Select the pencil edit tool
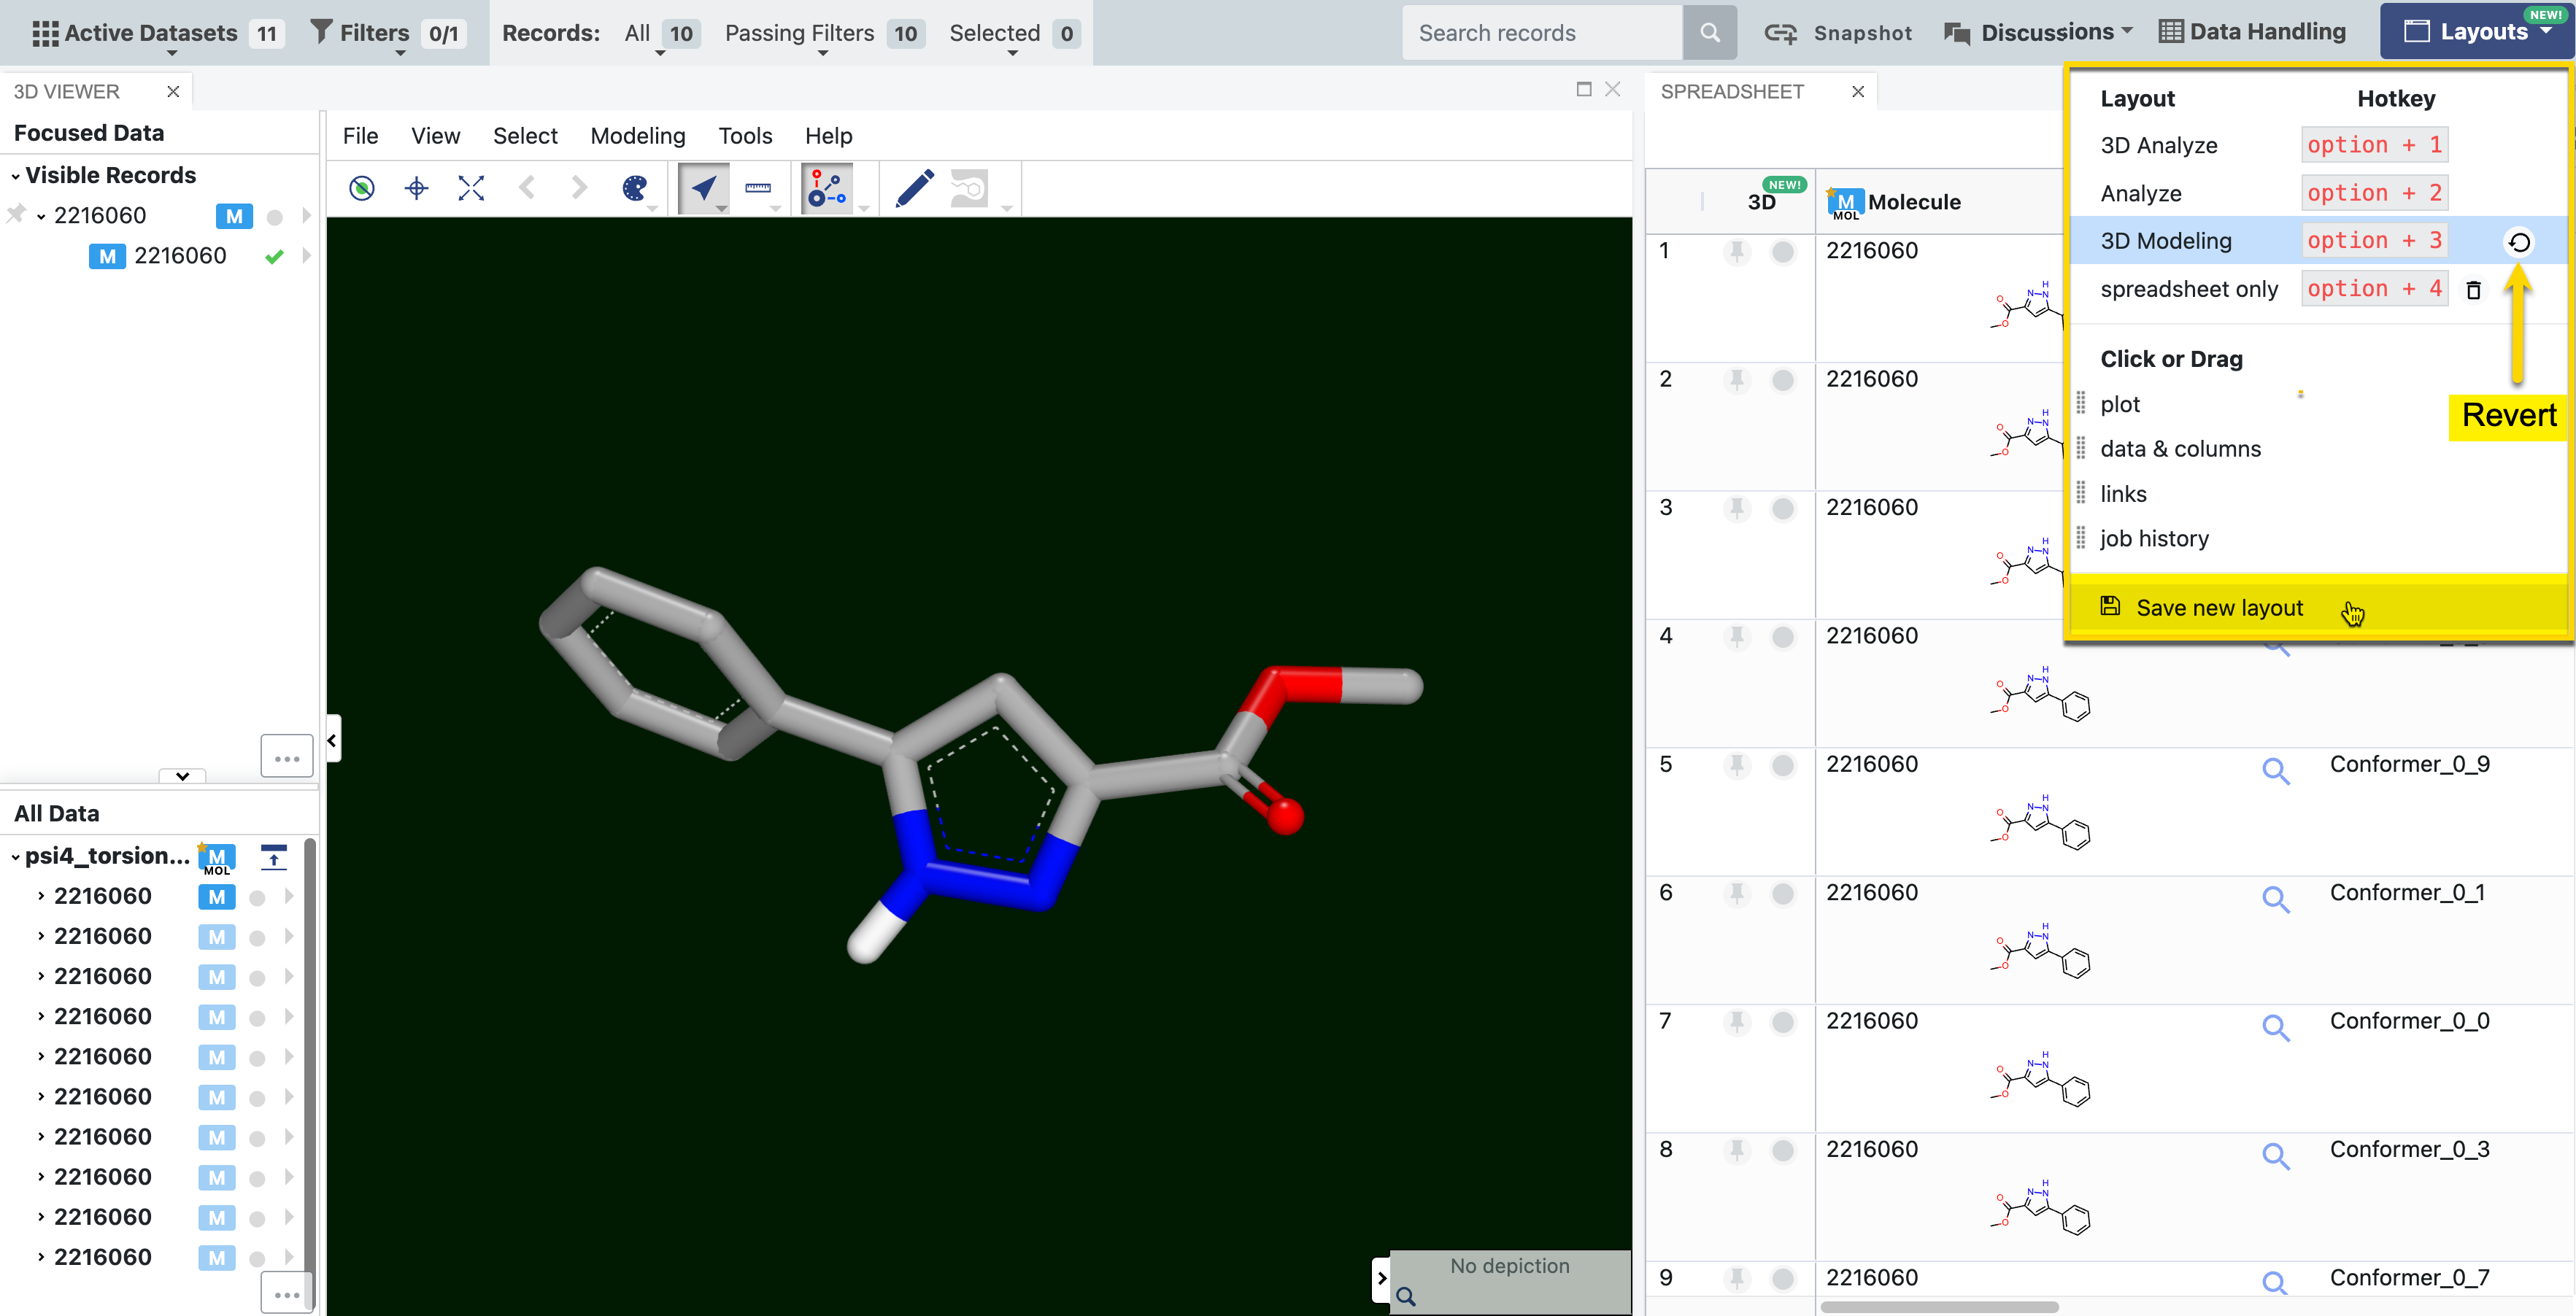The width and height of the screenshot is (2576, 1316). click(915, 188)
